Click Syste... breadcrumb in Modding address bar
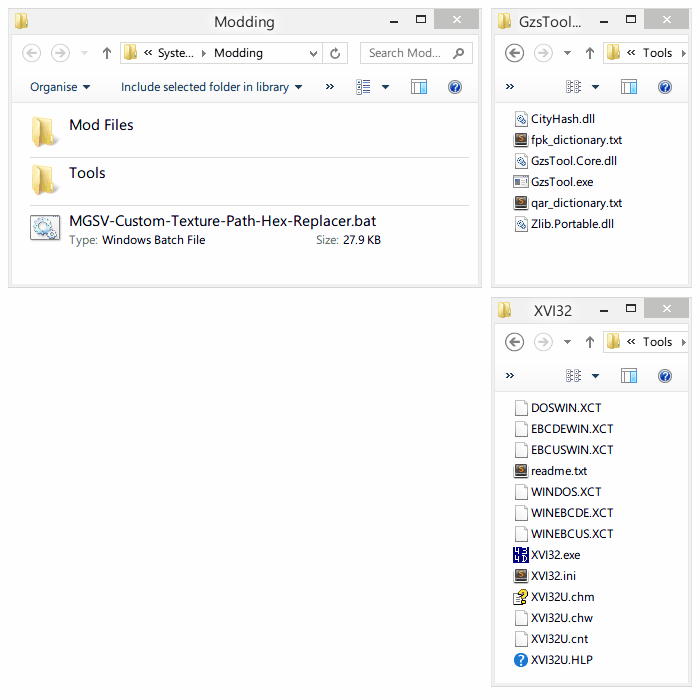Screen dimensions: 700x700 click(x=175, y=53)
